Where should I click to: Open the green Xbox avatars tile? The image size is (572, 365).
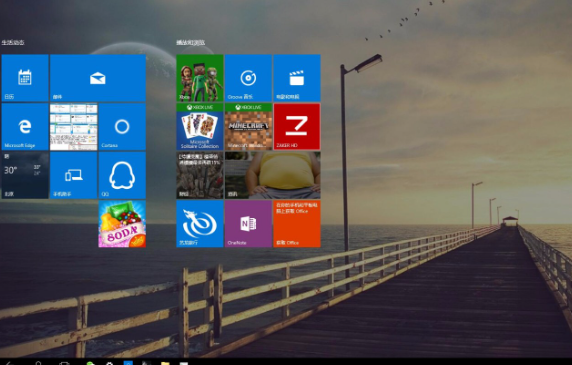tap(200, 78)
